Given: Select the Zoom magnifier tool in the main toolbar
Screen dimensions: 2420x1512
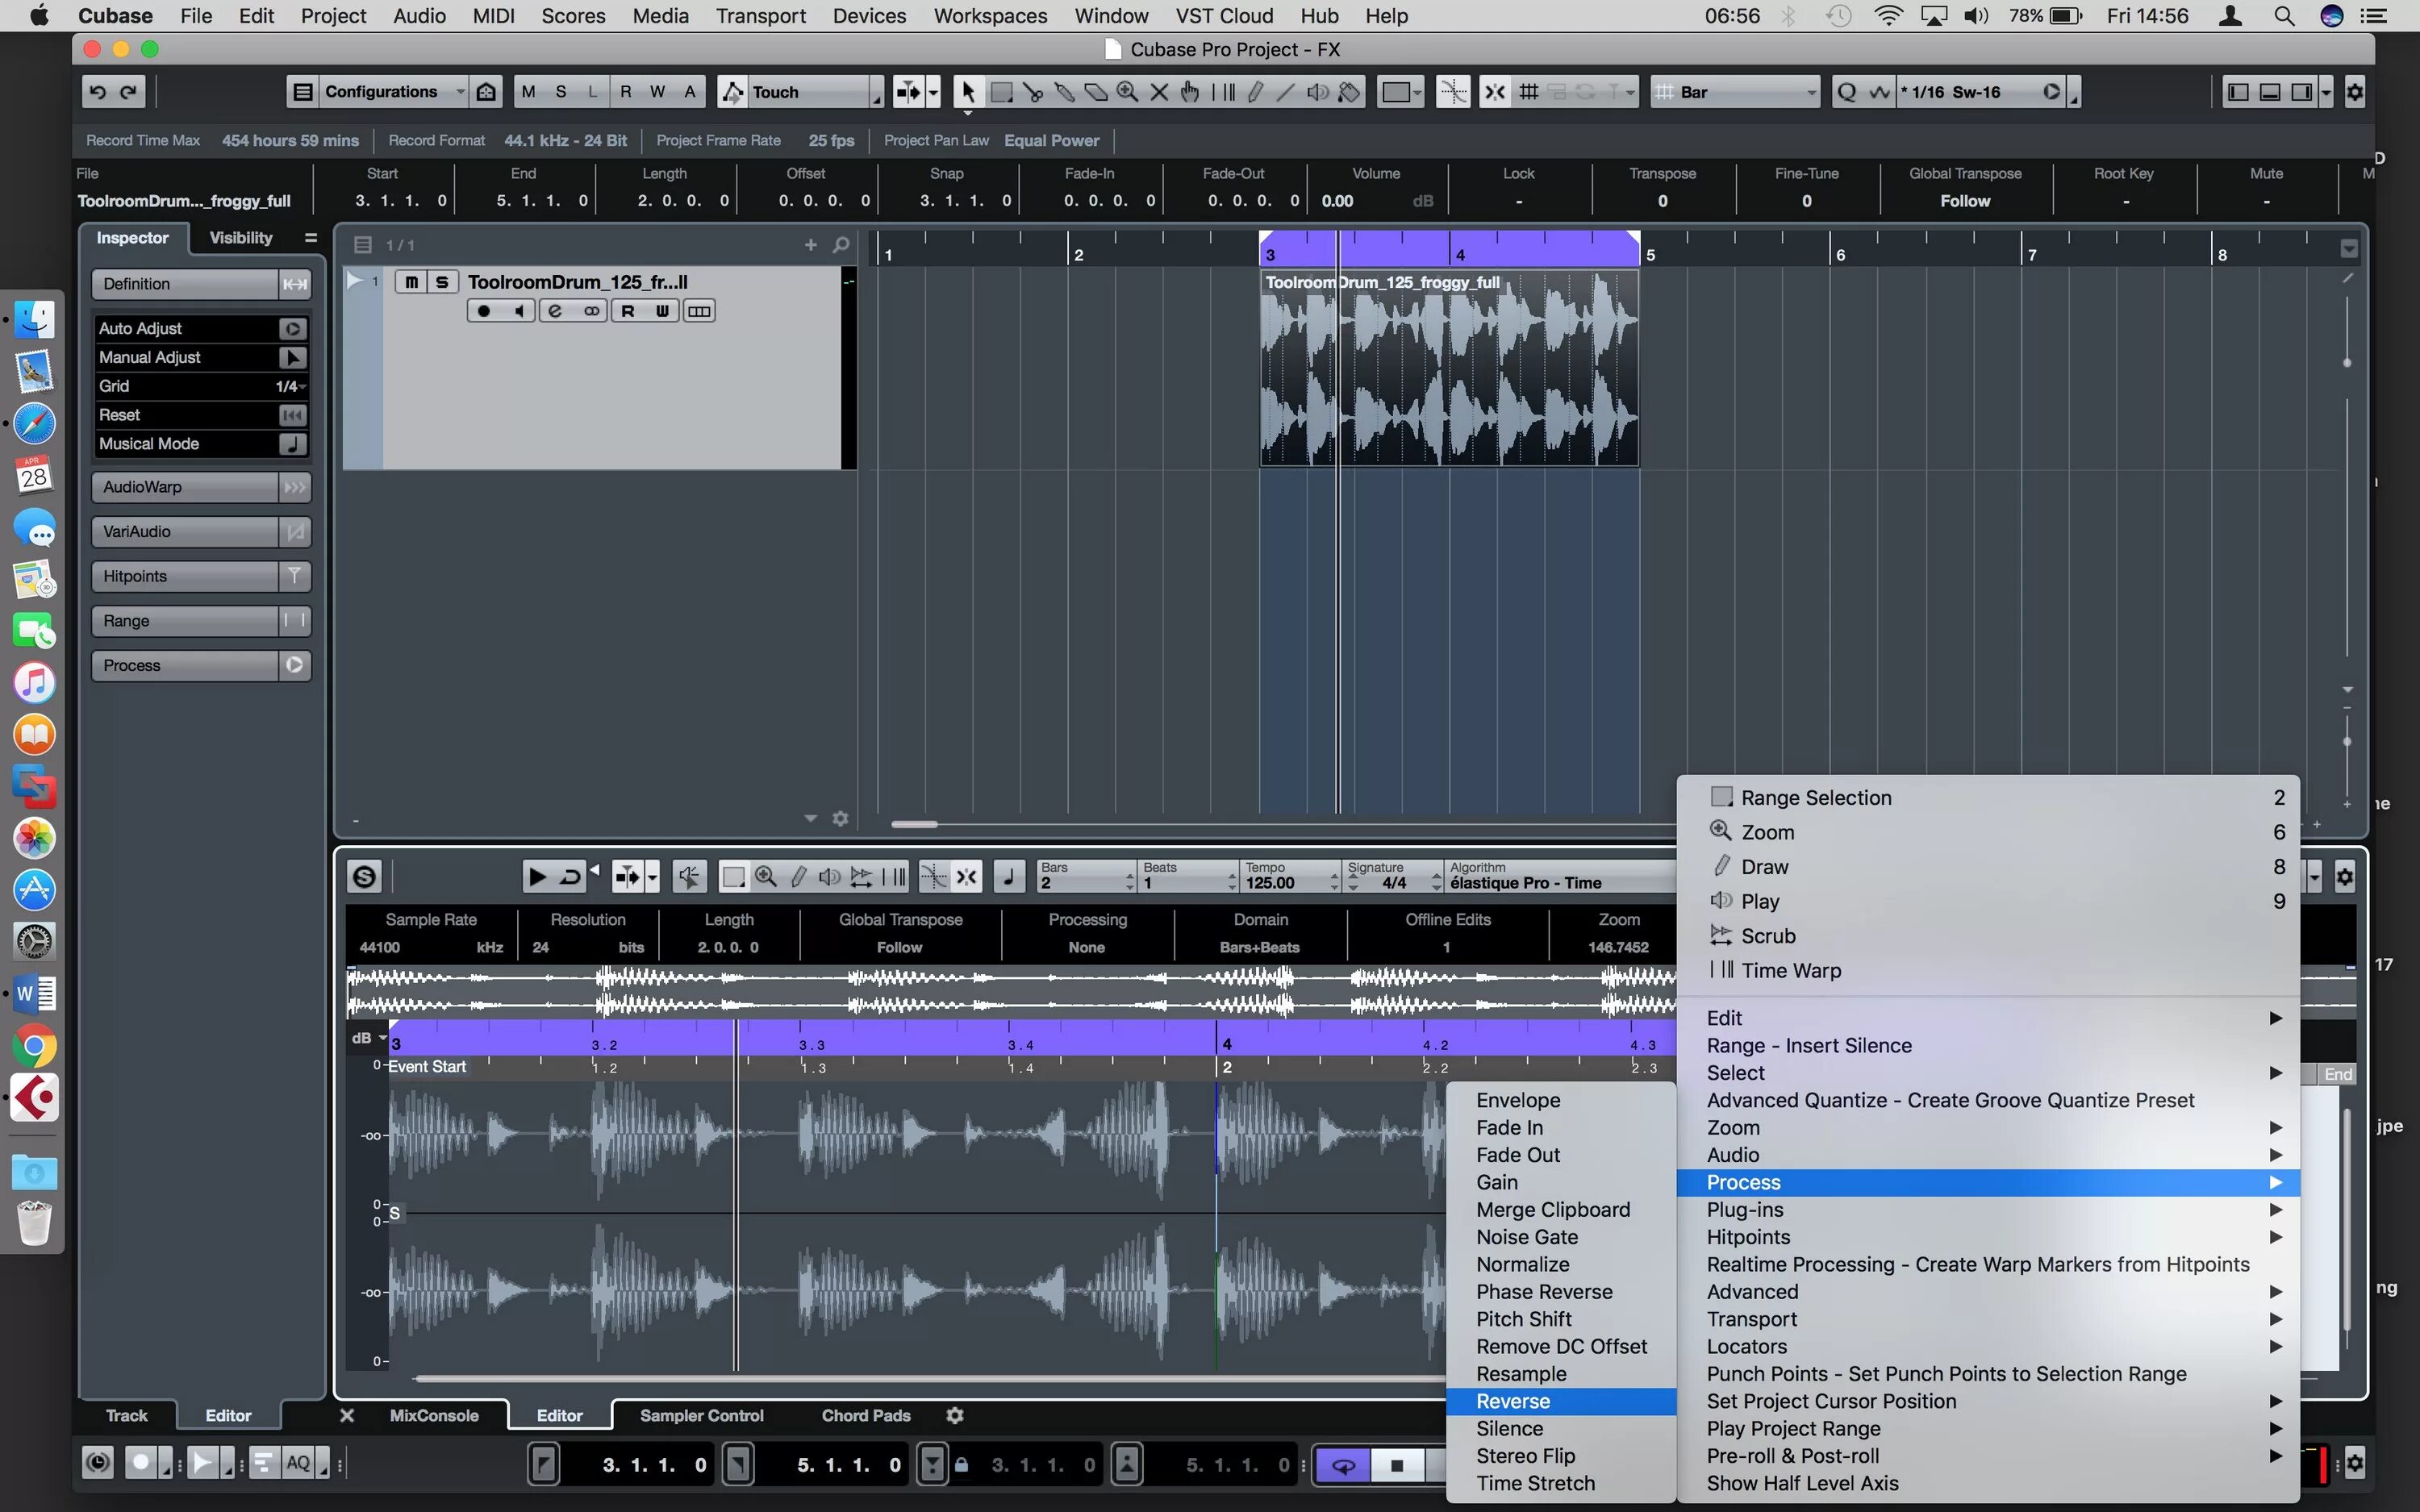Looking at the screenshot, I should [x=1128, y=92].
